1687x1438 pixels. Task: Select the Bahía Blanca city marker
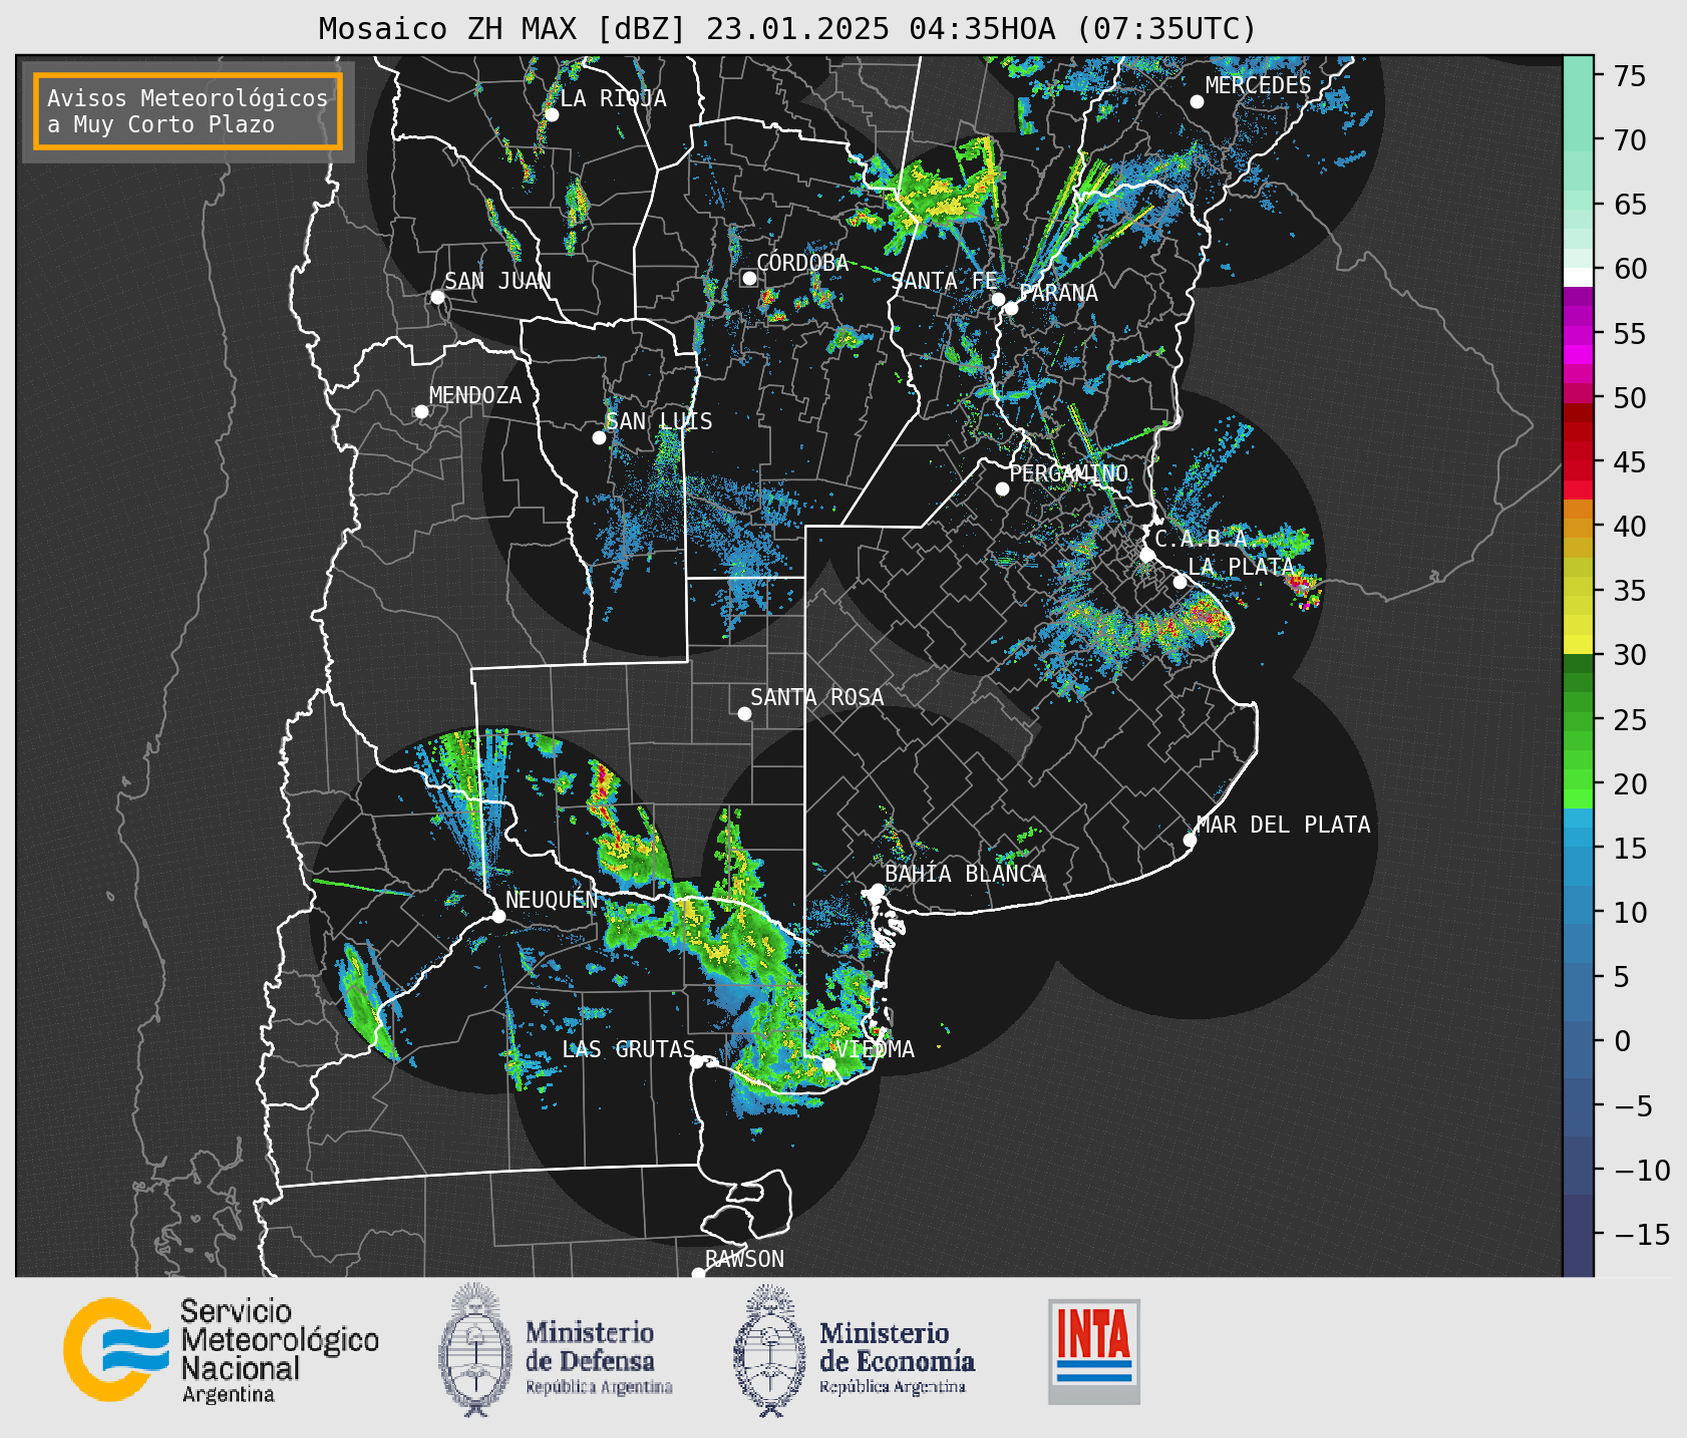click(877, 890)
